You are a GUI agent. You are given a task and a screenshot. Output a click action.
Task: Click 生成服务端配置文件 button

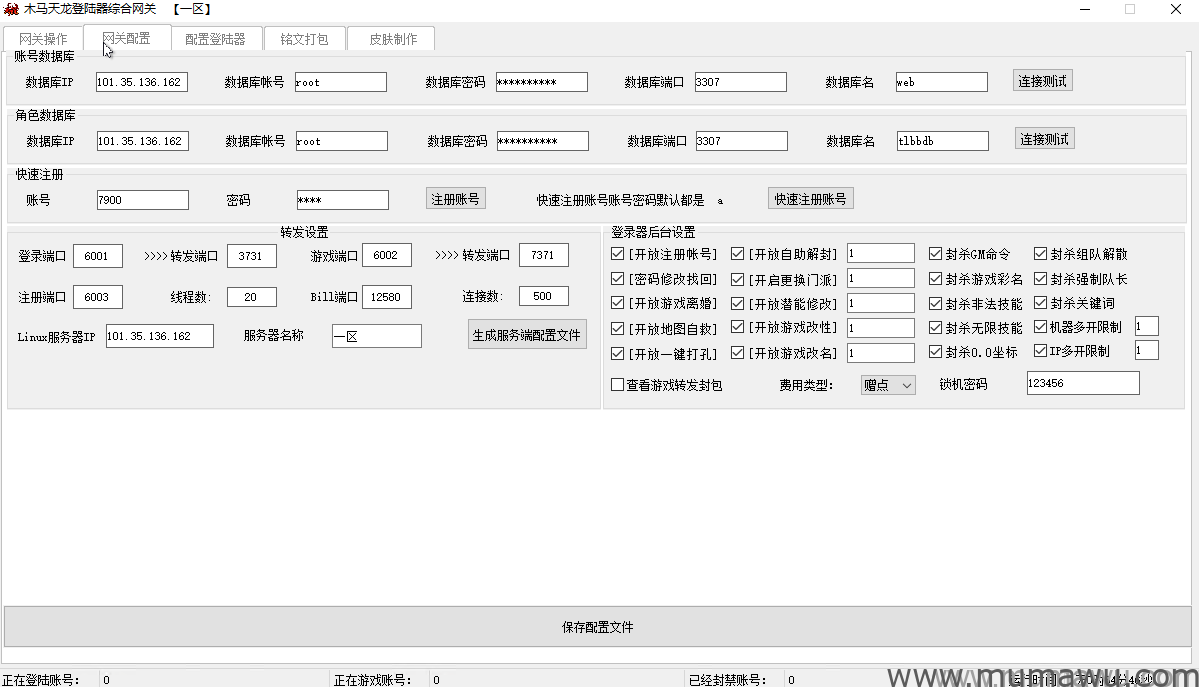527,335
